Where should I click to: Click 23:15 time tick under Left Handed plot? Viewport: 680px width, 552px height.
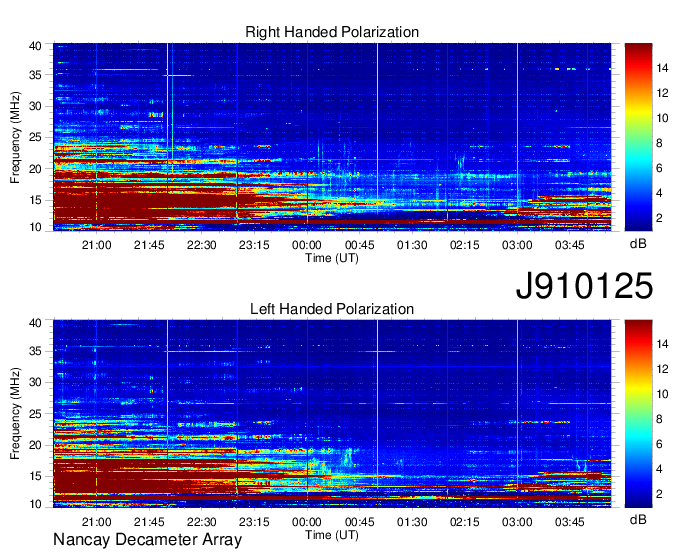pos(254,522)
